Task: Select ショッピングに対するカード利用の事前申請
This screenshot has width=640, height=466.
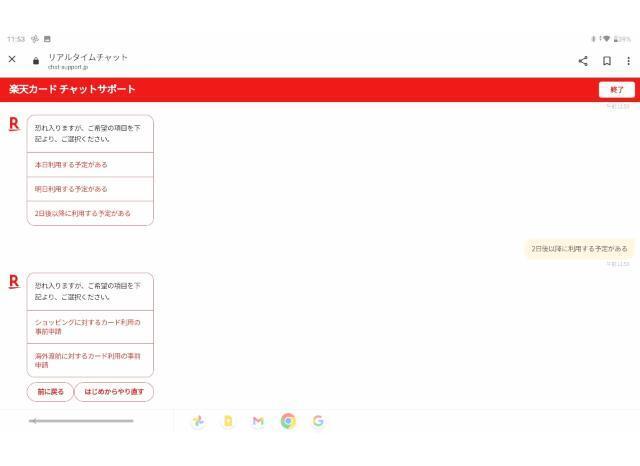Action: (90, 327)
